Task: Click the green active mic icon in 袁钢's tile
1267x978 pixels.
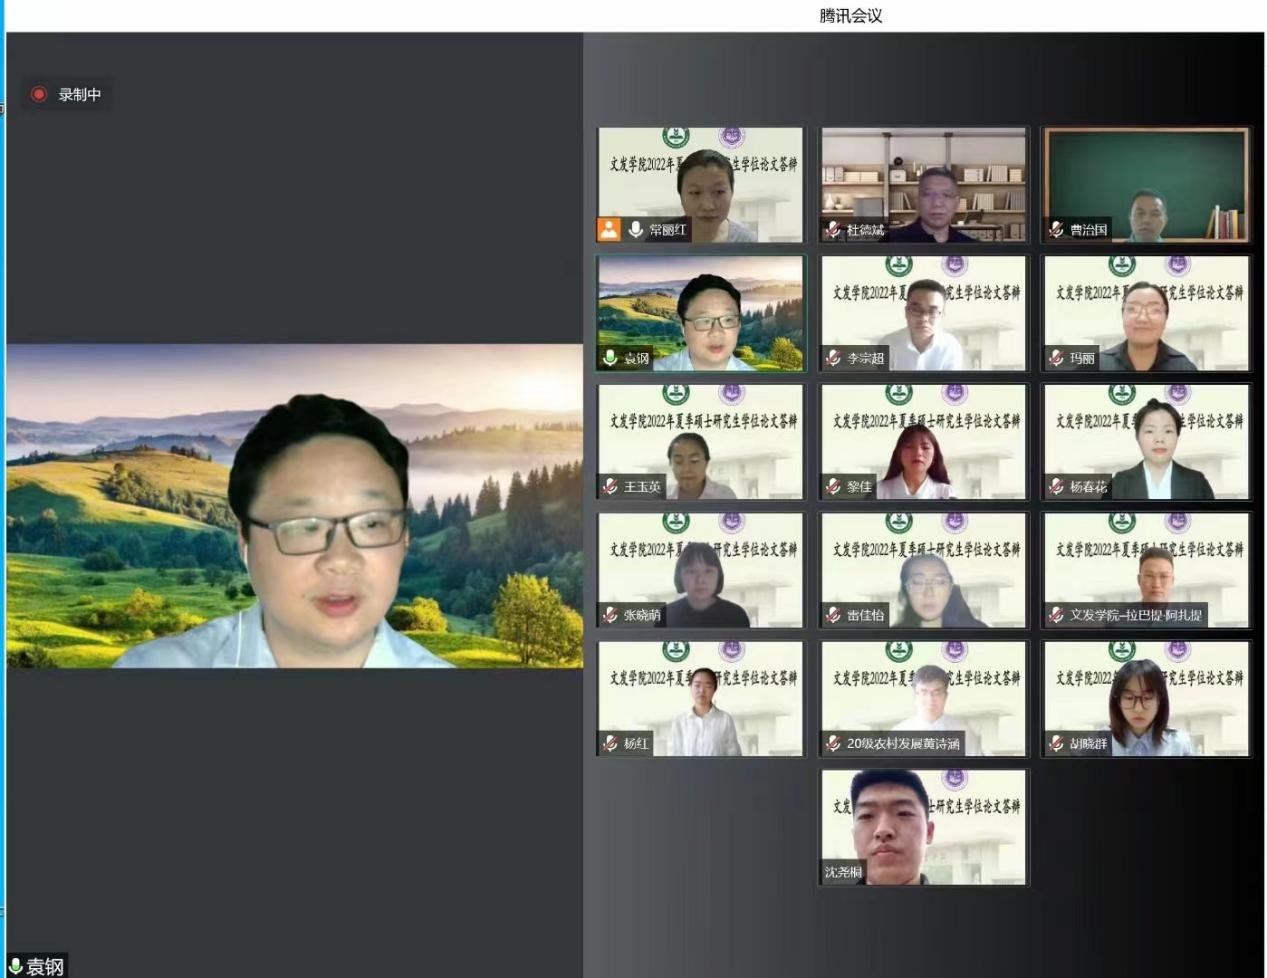Action: tap(610, 358)
